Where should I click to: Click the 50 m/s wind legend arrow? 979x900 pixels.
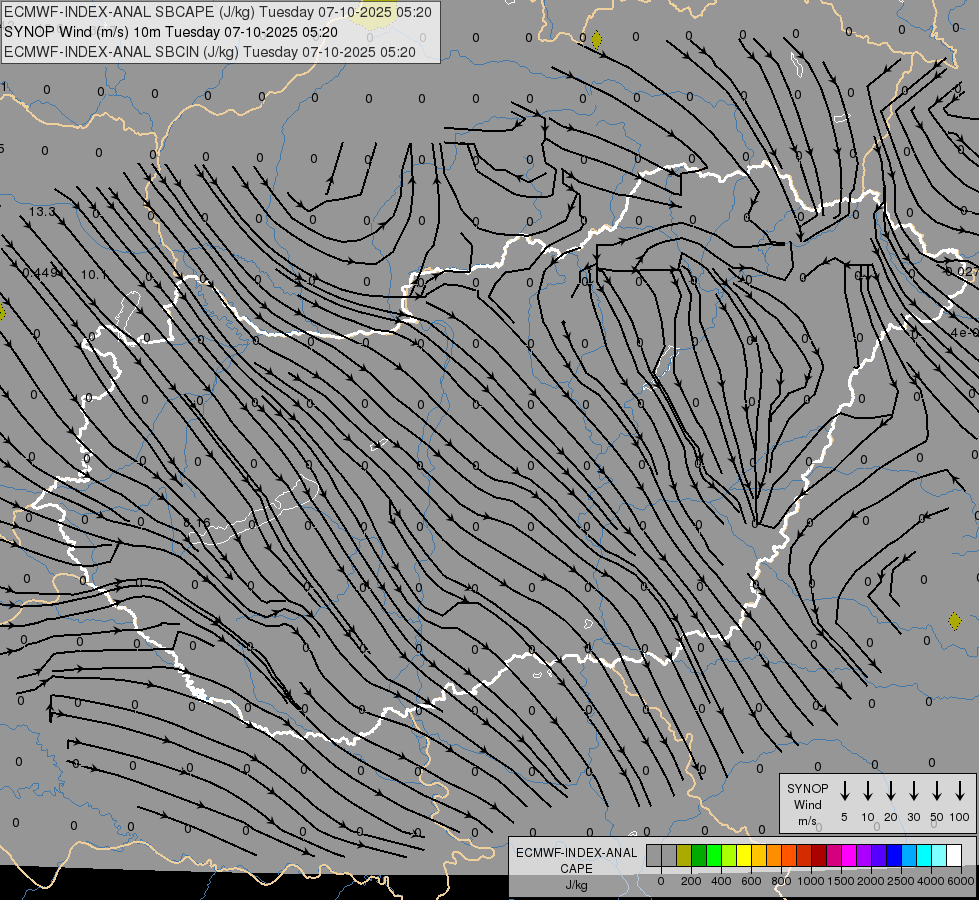[x=937, y=791]
